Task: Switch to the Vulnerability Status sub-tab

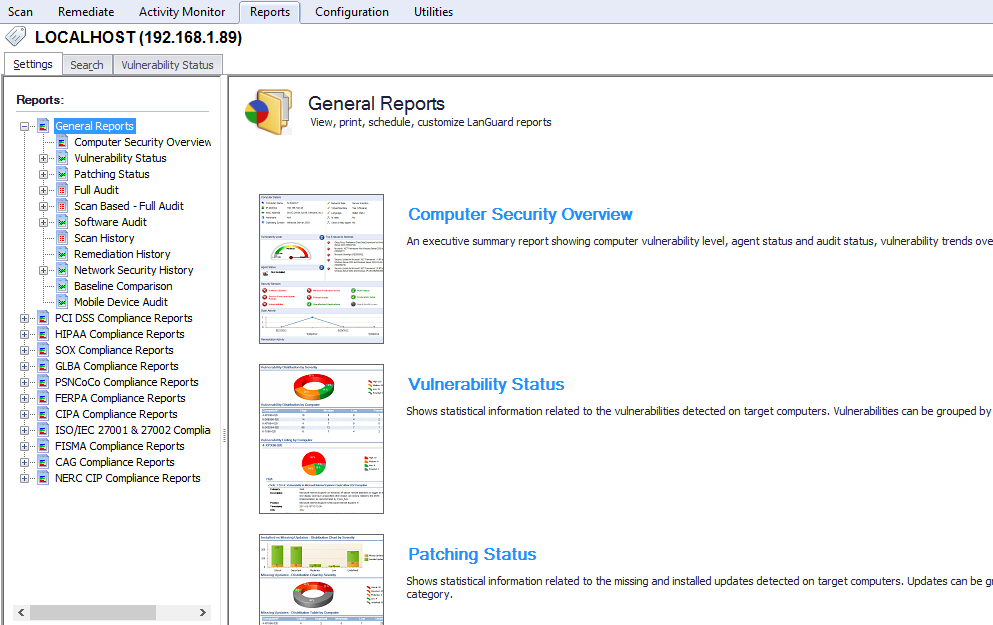Action: (x=167, y=65)
